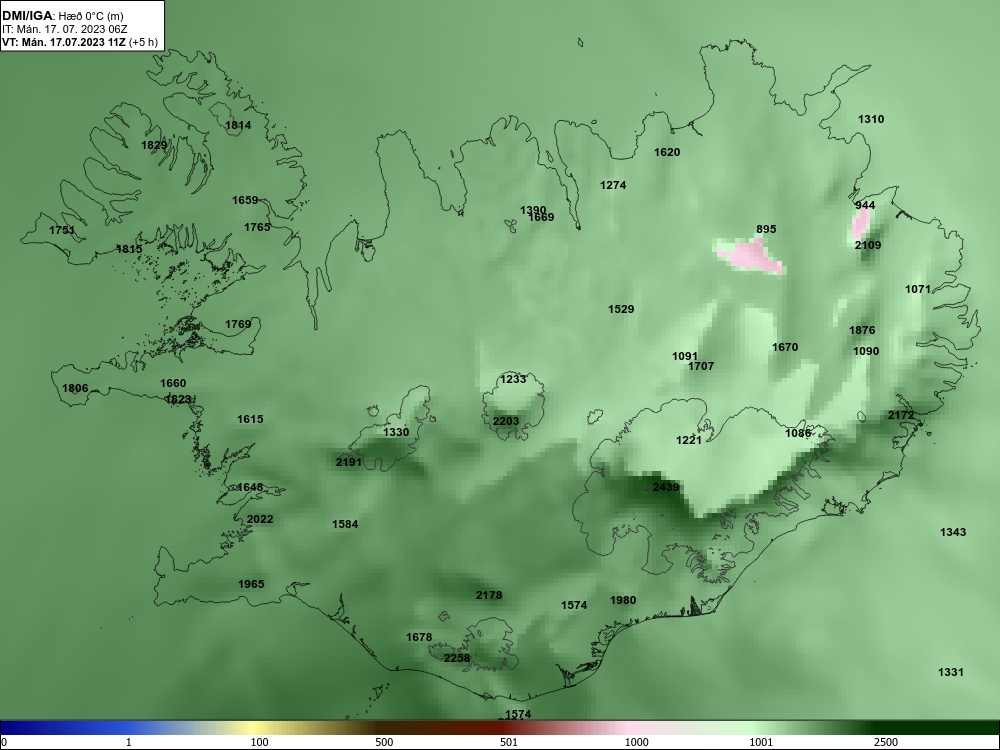Image resolution: width=1000 pixels, height=750 pixels.
Task: Click the height label 1660
Action: click(x=173, y=383)
